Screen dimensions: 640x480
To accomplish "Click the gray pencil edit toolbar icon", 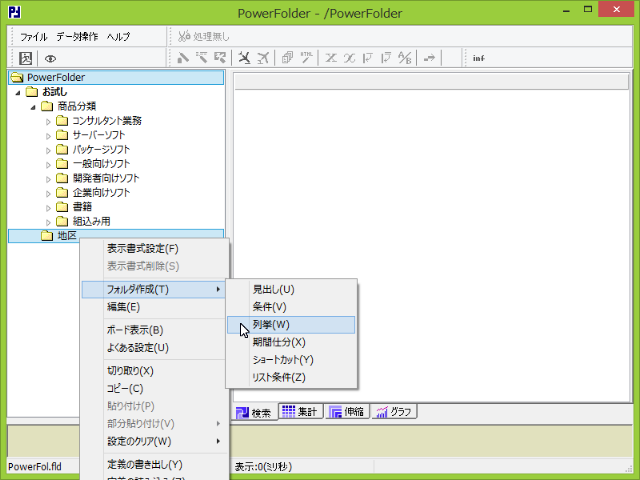I will tap(183, 58).
